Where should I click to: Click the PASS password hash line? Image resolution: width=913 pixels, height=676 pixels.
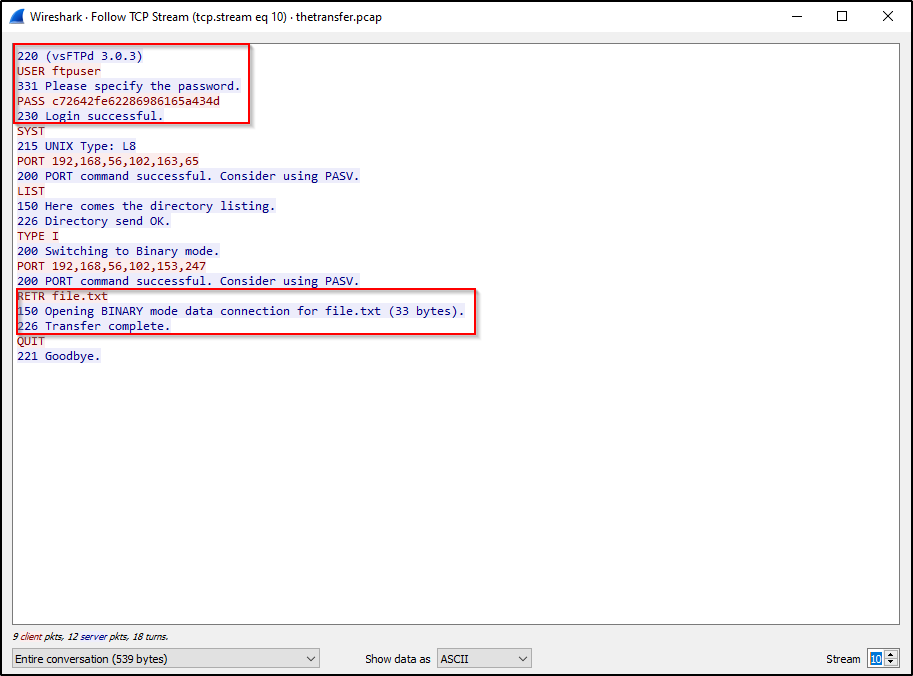(118, 101)
